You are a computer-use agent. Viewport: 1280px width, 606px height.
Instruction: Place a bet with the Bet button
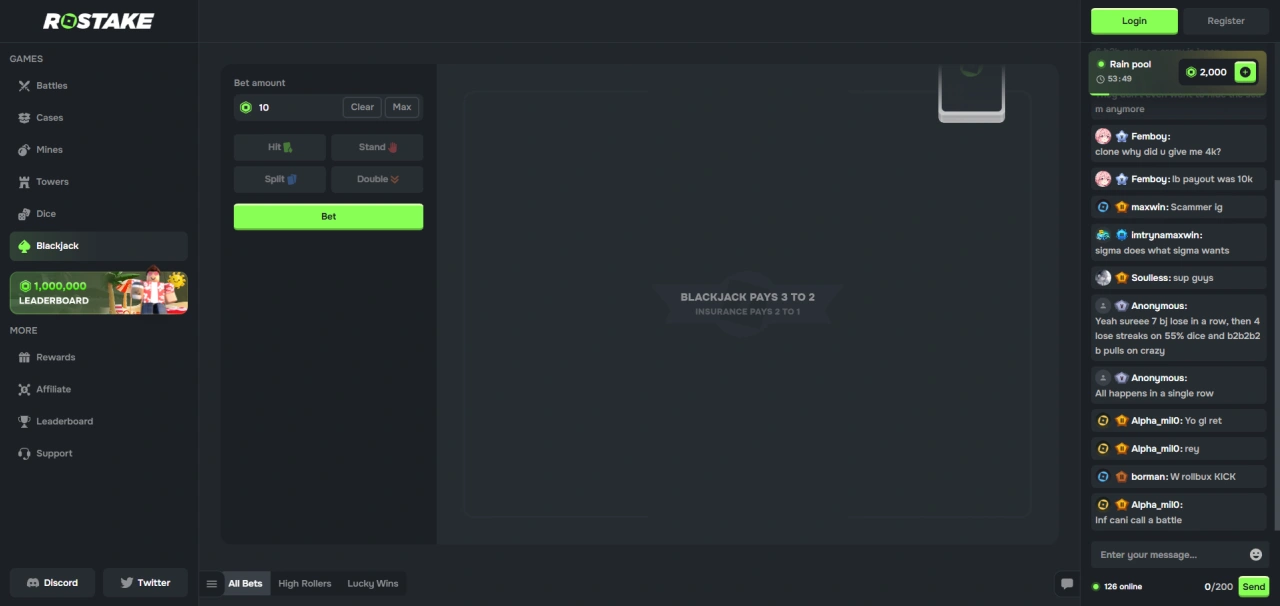tap(328, 217)
